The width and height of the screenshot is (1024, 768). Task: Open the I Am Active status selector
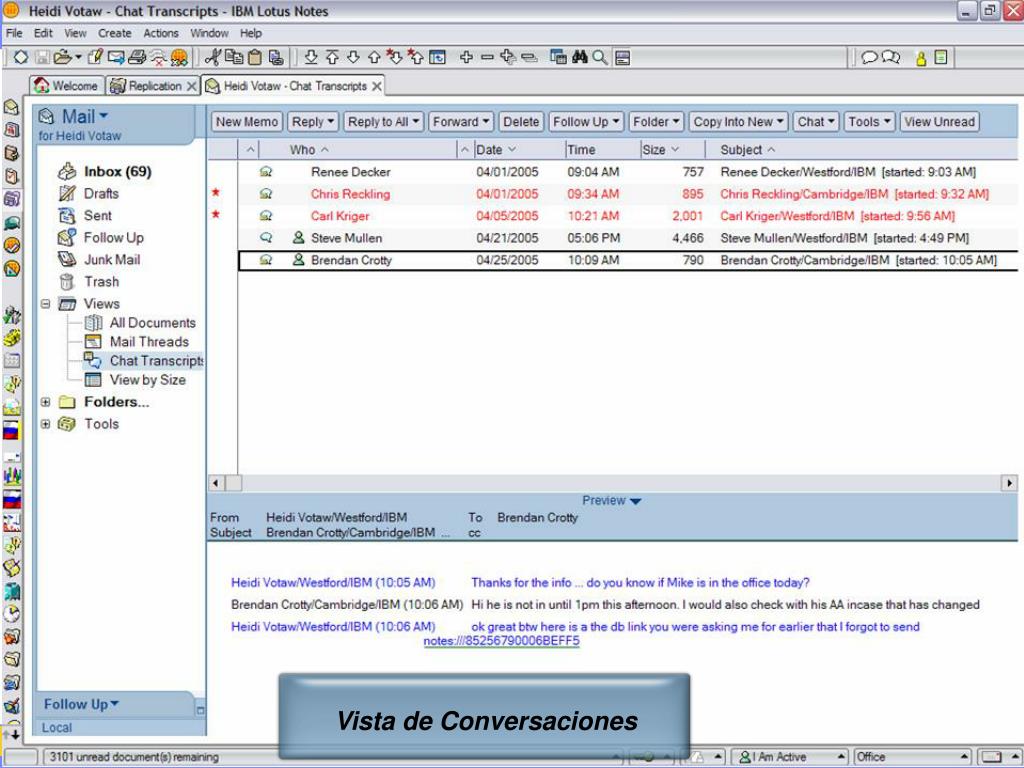point(789,756)
